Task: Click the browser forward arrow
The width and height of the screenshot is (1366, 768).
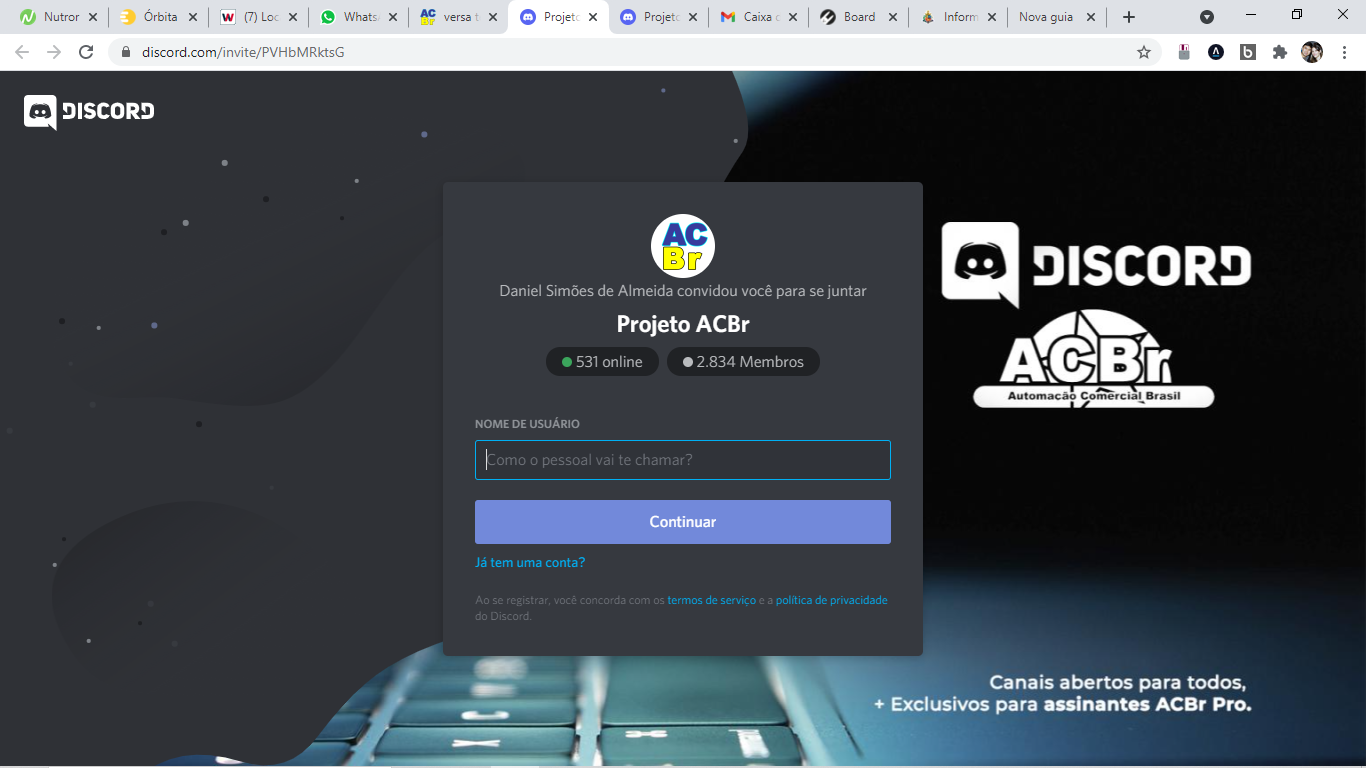Action: pos(54,52)
